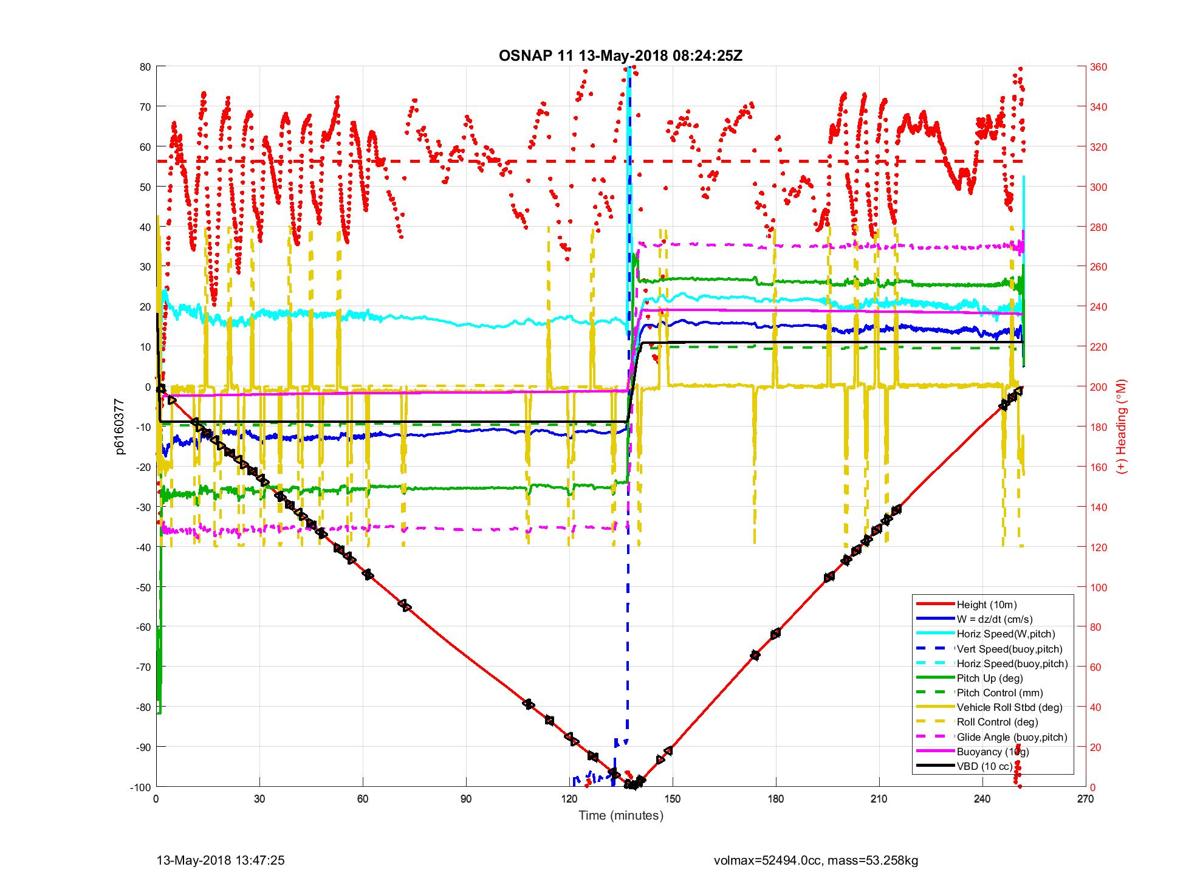The width and height of the screenshot is (1200, 885).
Task: Click the right axis tick label "320"
Action: pos(1099,147)
